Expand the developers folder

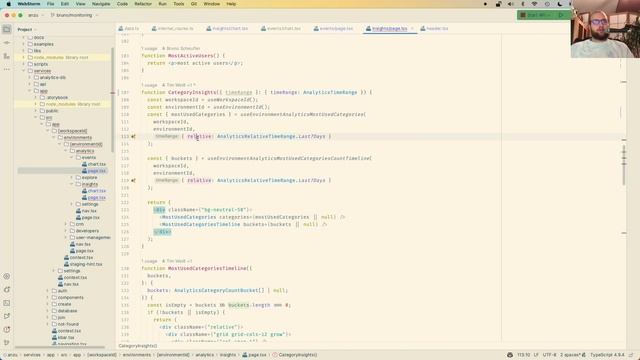click(66, 231)
